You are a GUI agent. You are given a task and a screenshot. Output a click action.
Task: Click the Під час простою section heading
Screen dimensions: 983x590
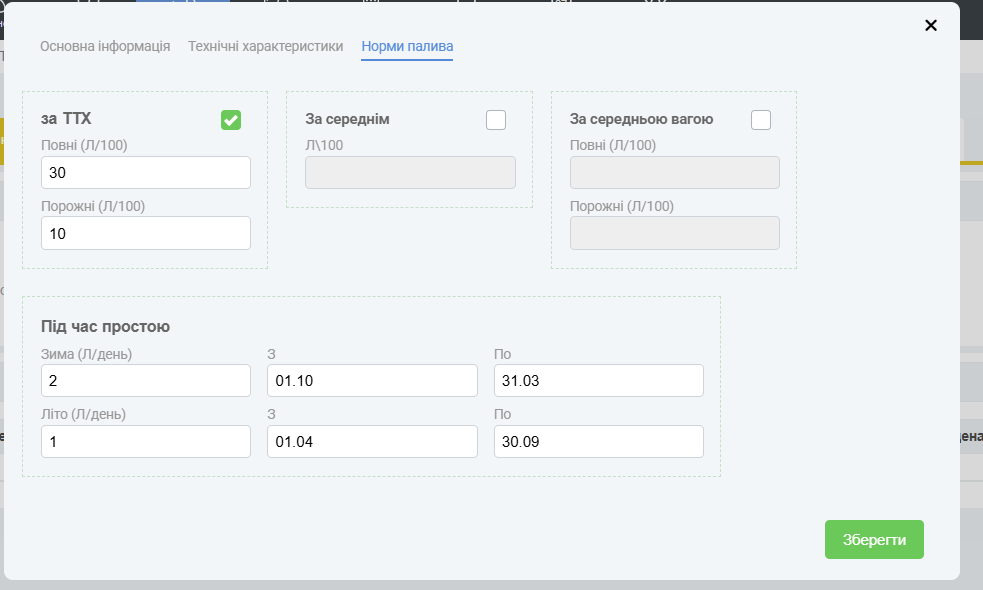point(105,326)
